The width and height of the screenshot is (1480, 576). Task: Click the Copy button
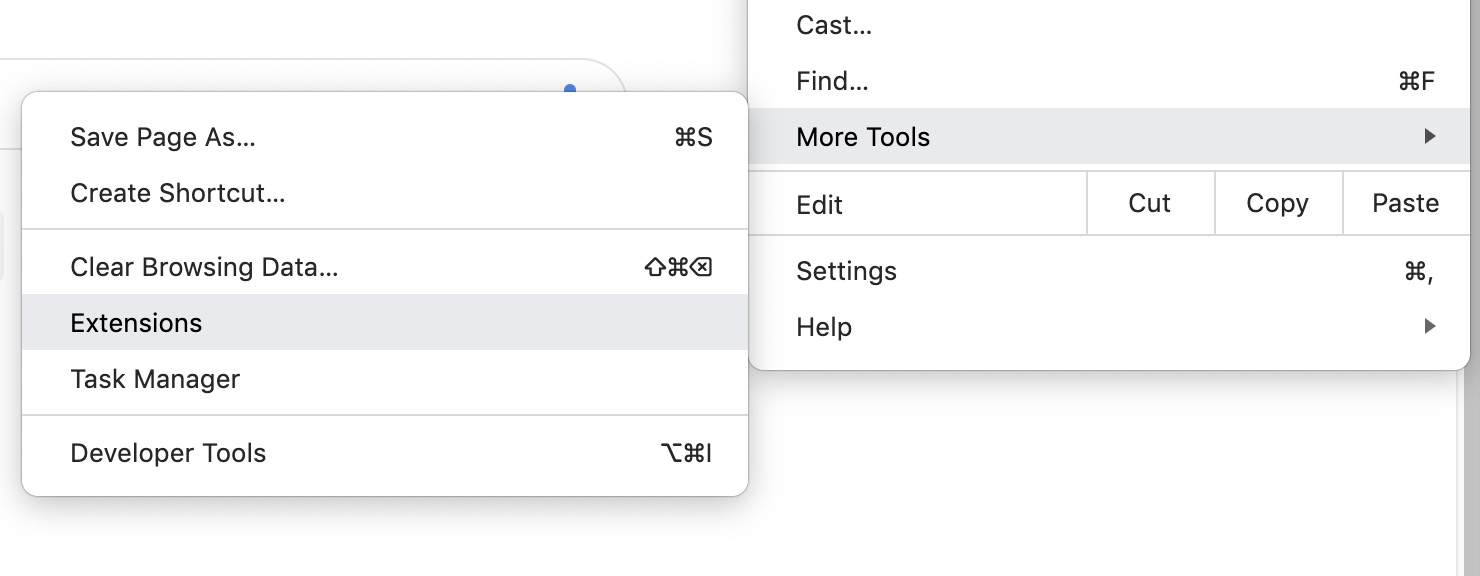[x=1277, y=202]
